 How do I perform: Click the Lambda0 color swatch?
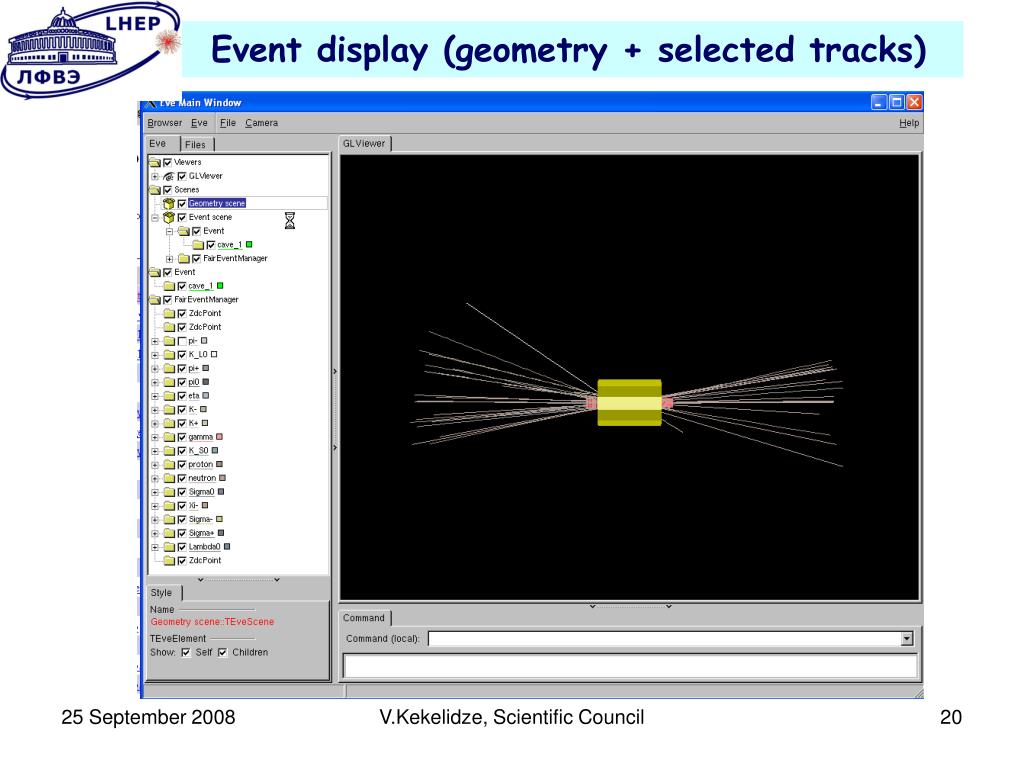click(227, 546)
